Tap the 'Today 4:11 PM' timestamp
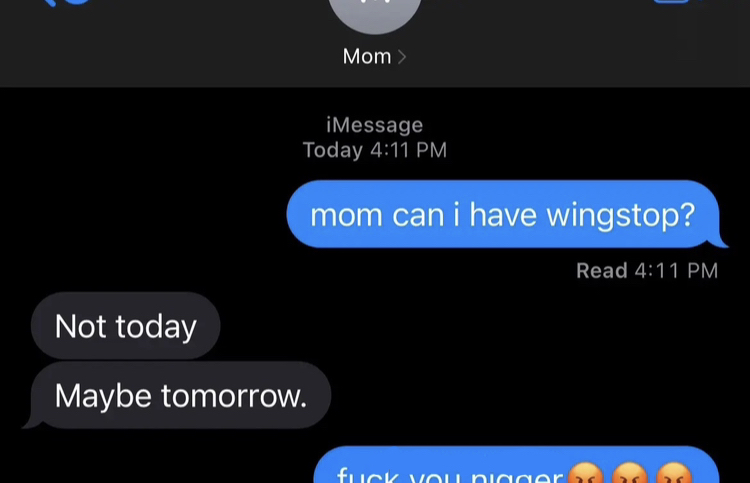The width and height of the screenshot is (750, 483). pos(375,150)
